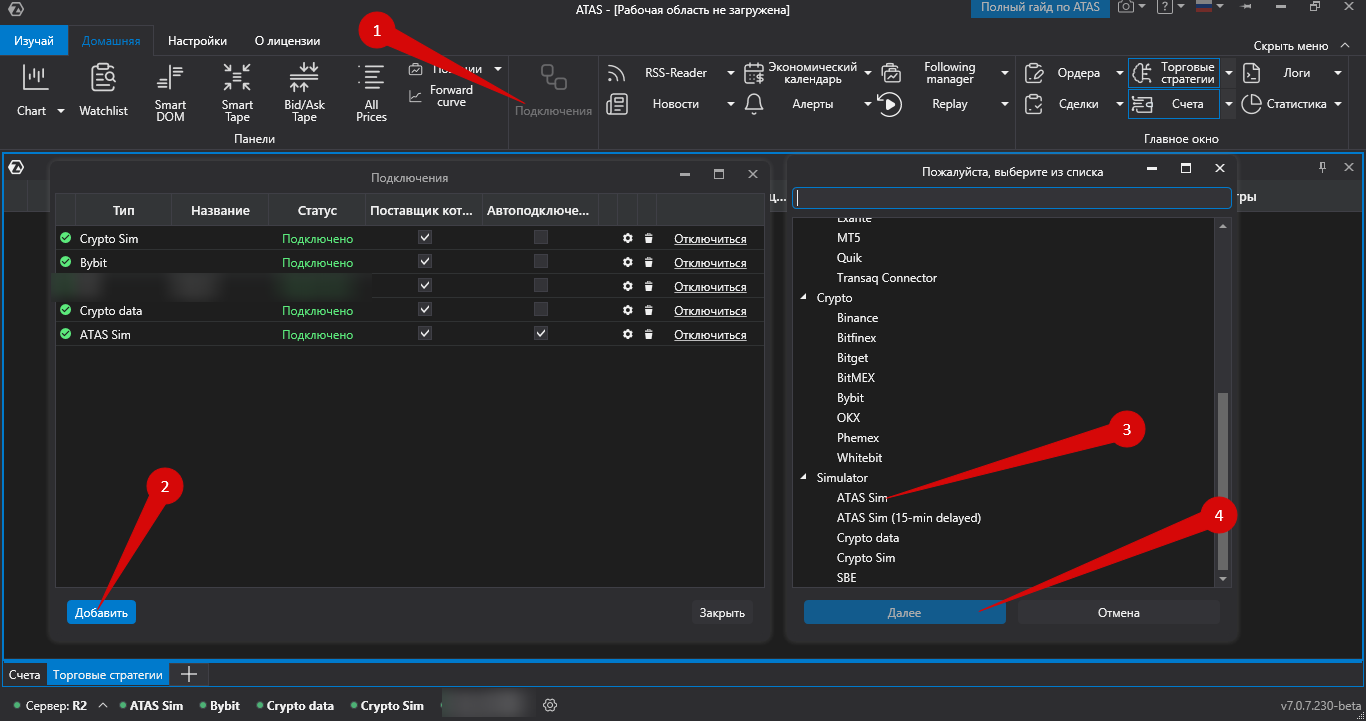Expand the Chart dropdown arrow
Image resolution: width=1366 pixels, height=721 pixels.
[60, 111]
